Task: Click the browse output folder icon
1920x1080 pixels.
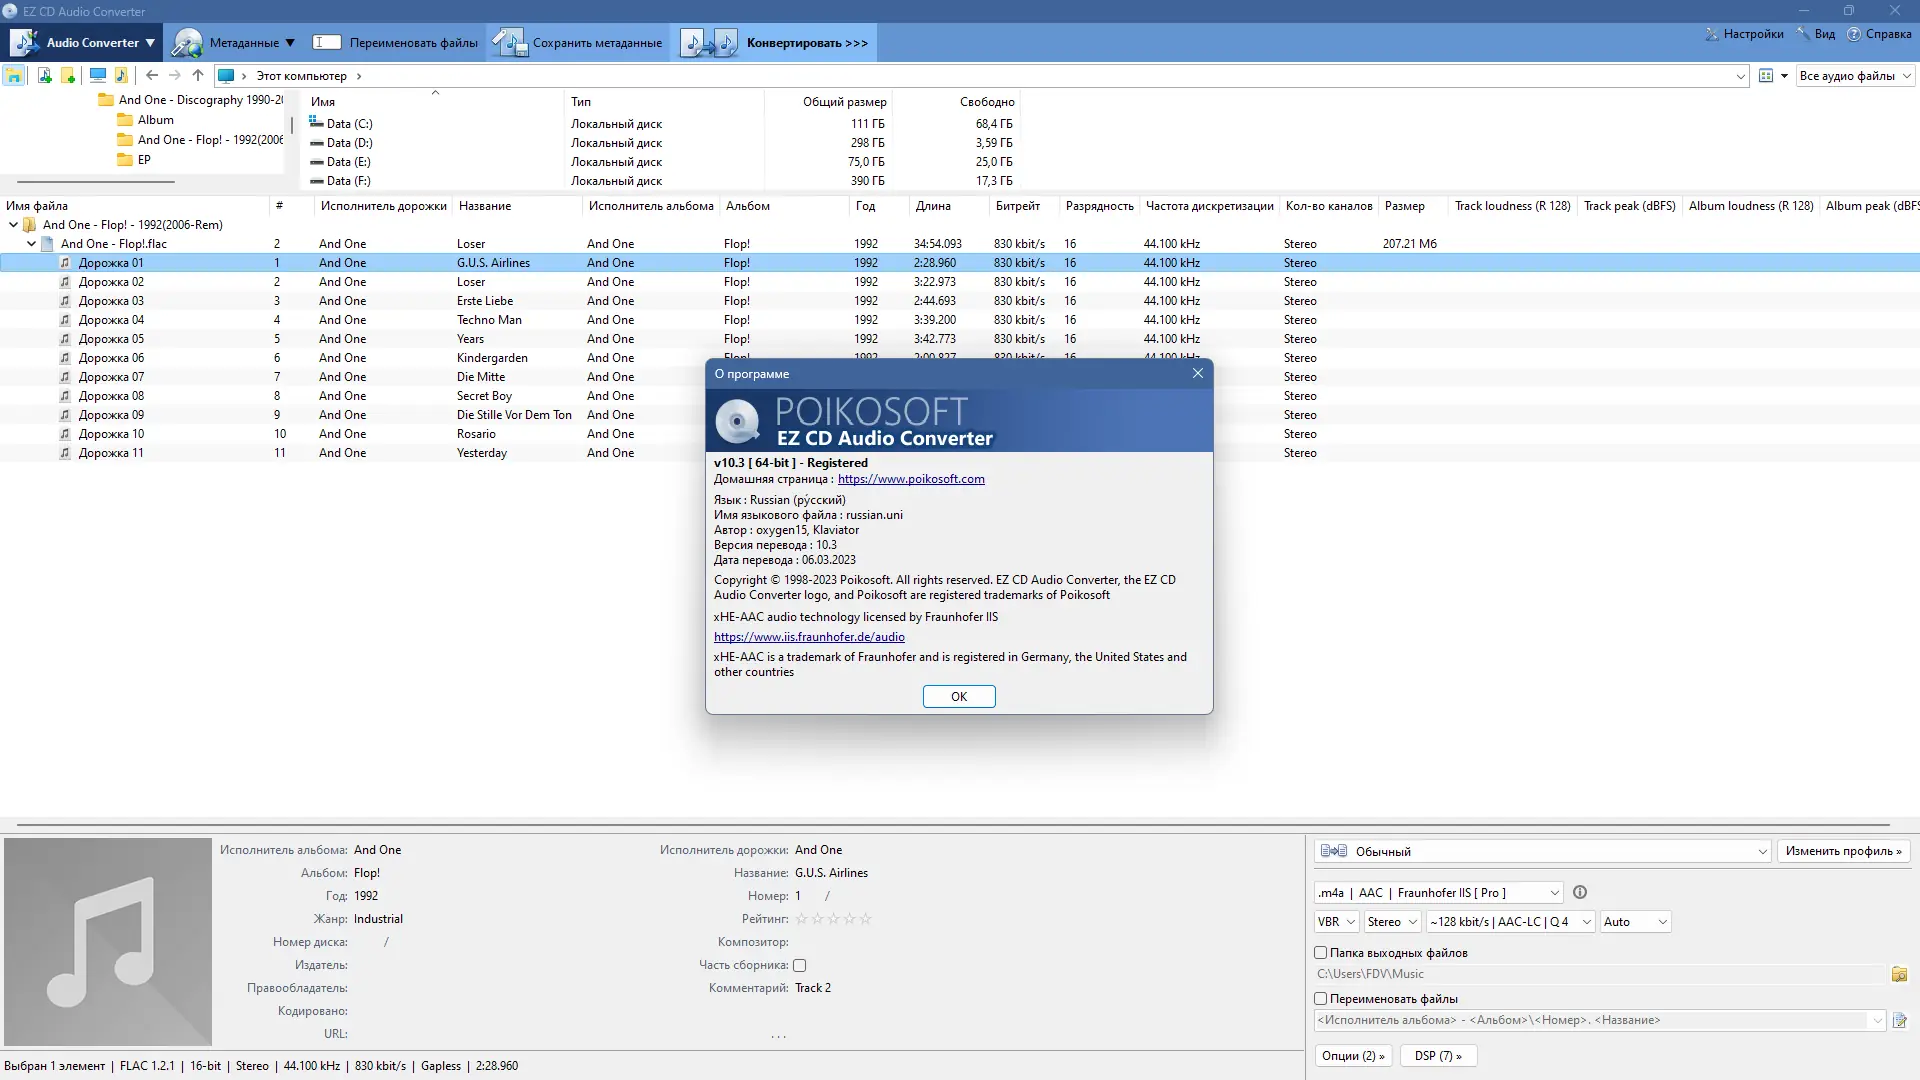Action: point(1899,974)
